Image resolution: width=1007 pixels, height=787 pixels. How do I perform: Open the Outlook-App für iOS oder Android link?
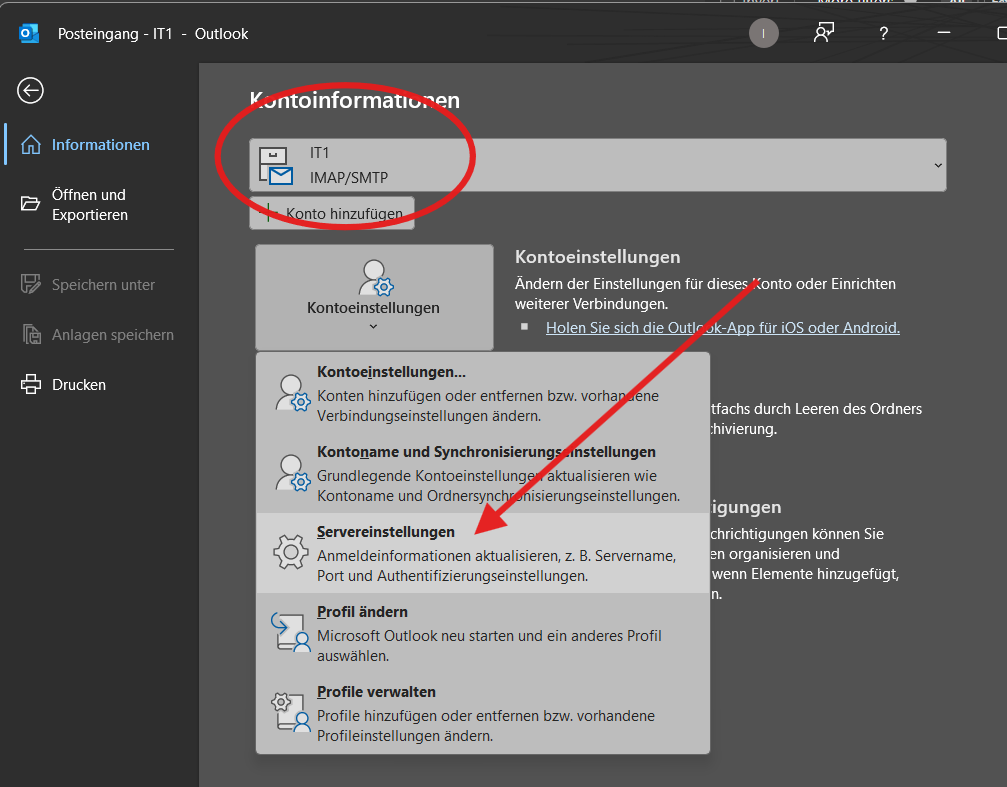pos(722,327)
